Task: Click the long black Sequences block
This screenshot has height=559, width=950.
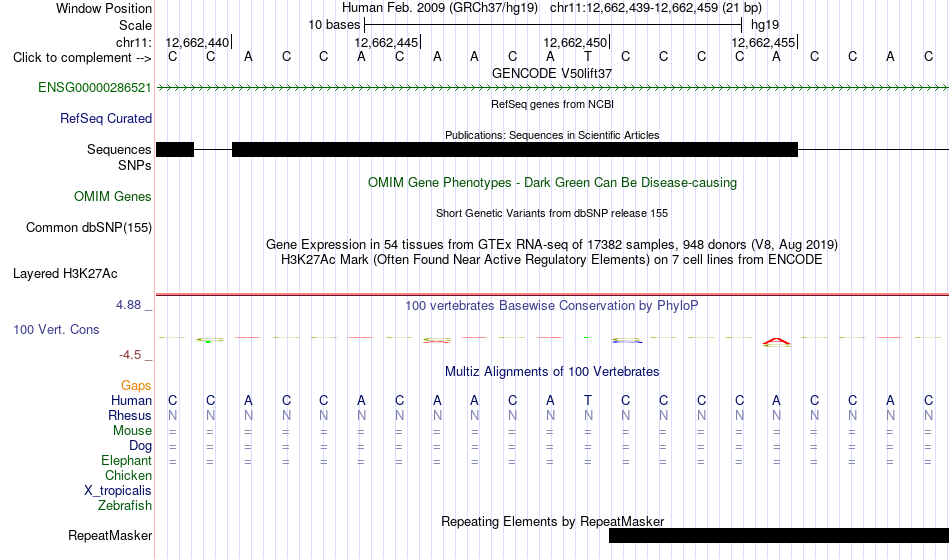Action: click(515, 150)
